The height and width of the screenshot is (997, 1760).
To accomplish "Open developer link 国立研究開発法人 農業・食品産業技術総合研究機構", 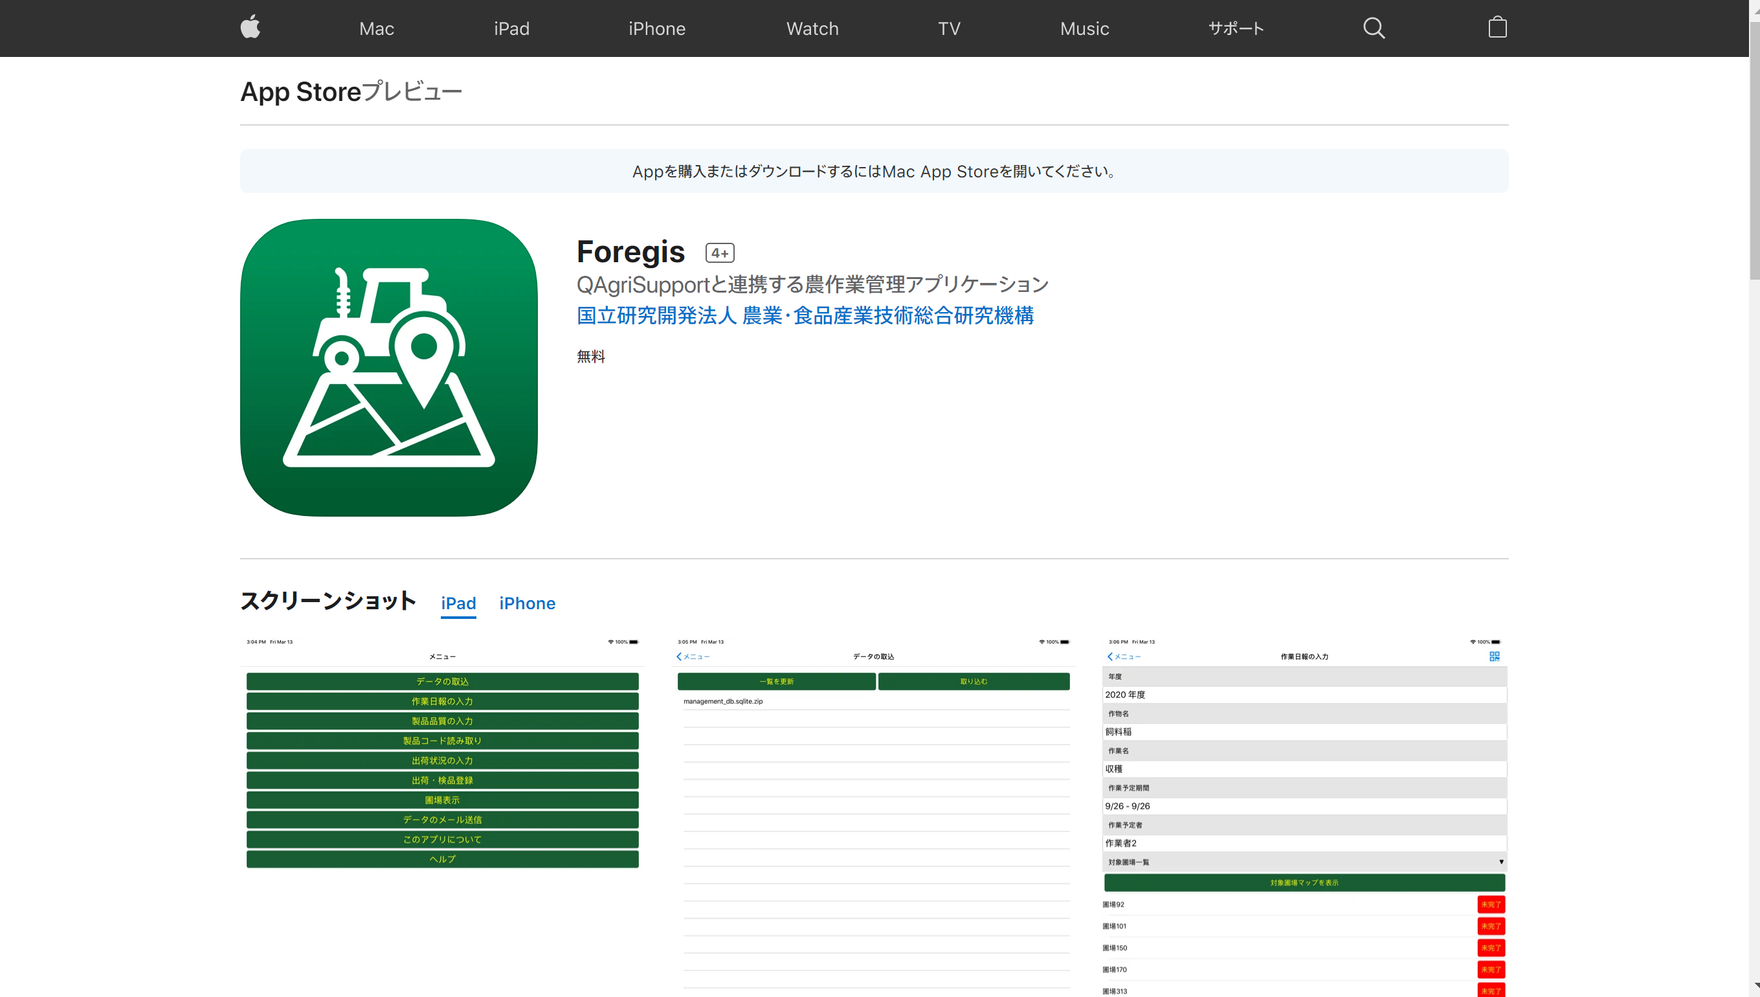I will pos(805,316).
